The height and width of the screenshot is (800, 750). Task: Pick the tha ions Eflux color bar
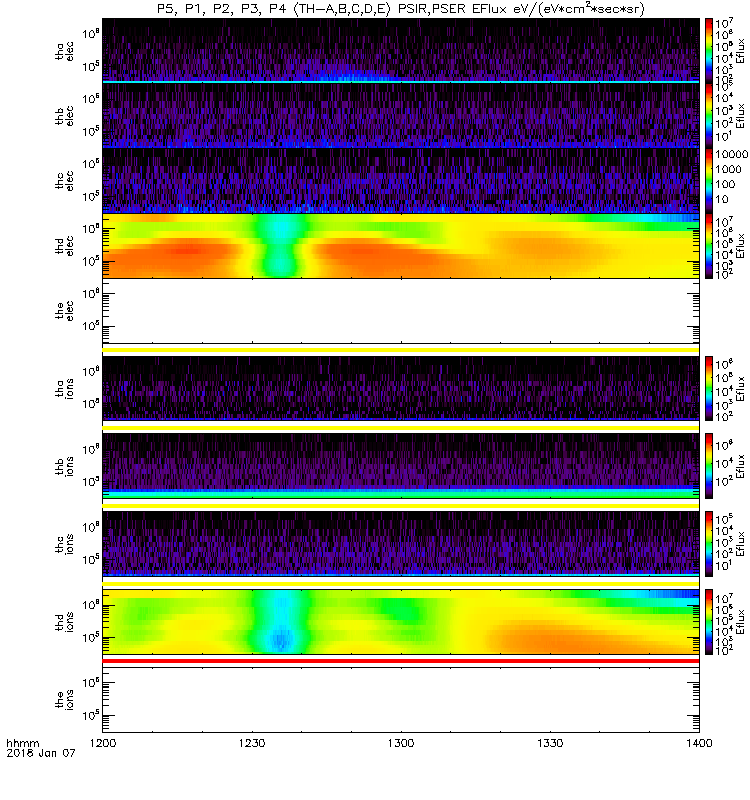[709, 388]
